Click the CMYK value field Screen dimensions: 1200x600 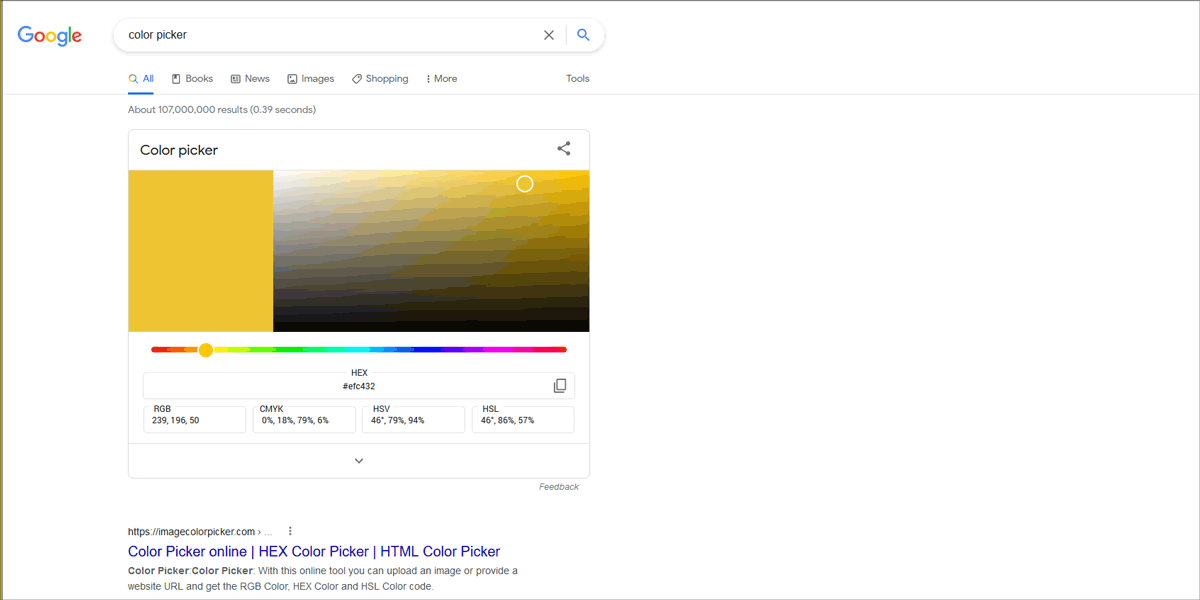[305, 419]
